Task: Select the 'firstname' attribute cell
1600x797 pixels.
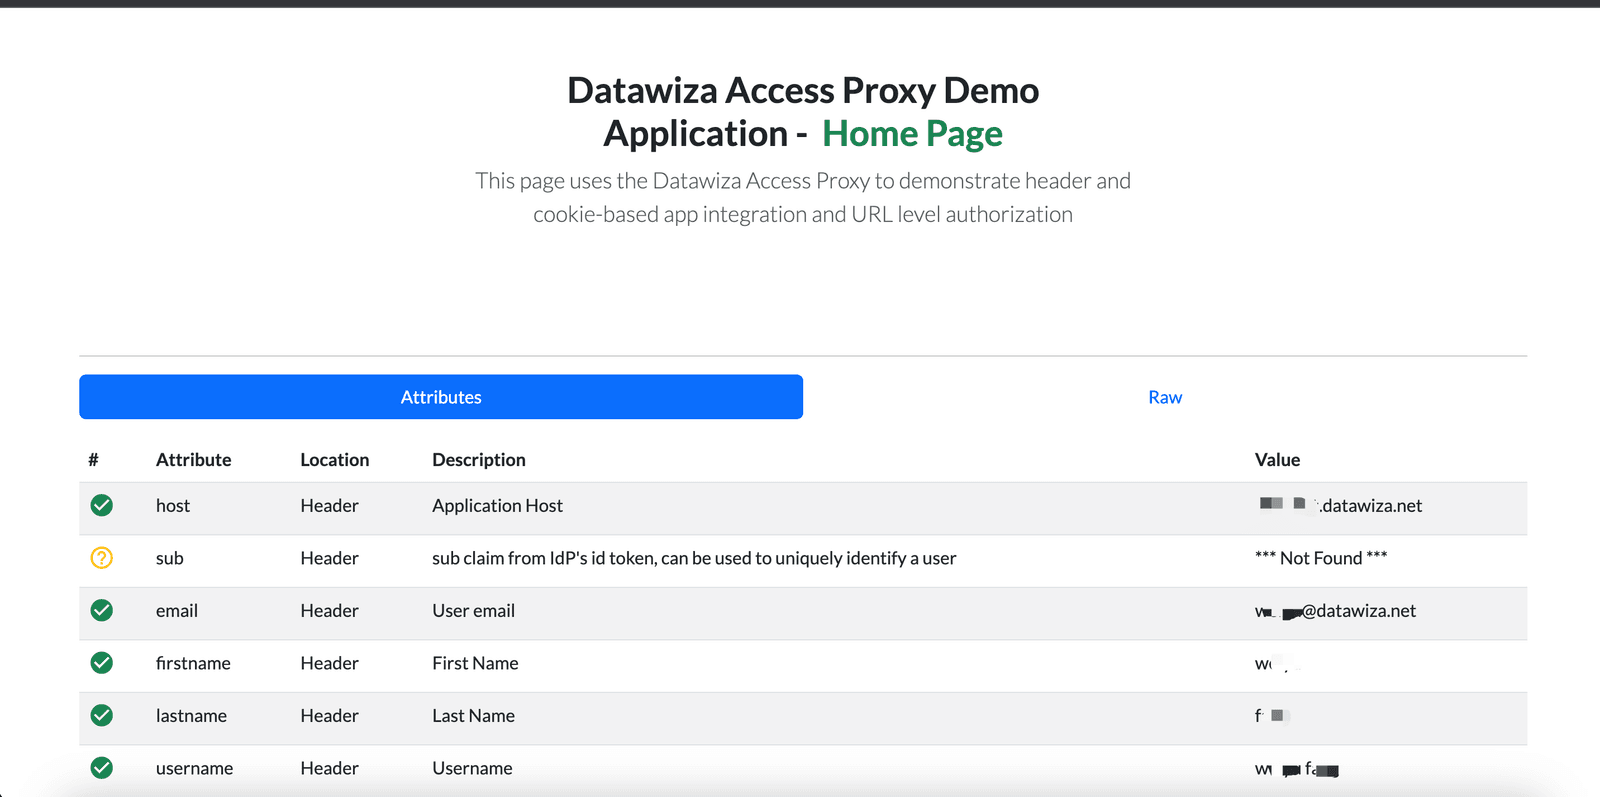Action: pyautogui.click(x=193, y=663)
